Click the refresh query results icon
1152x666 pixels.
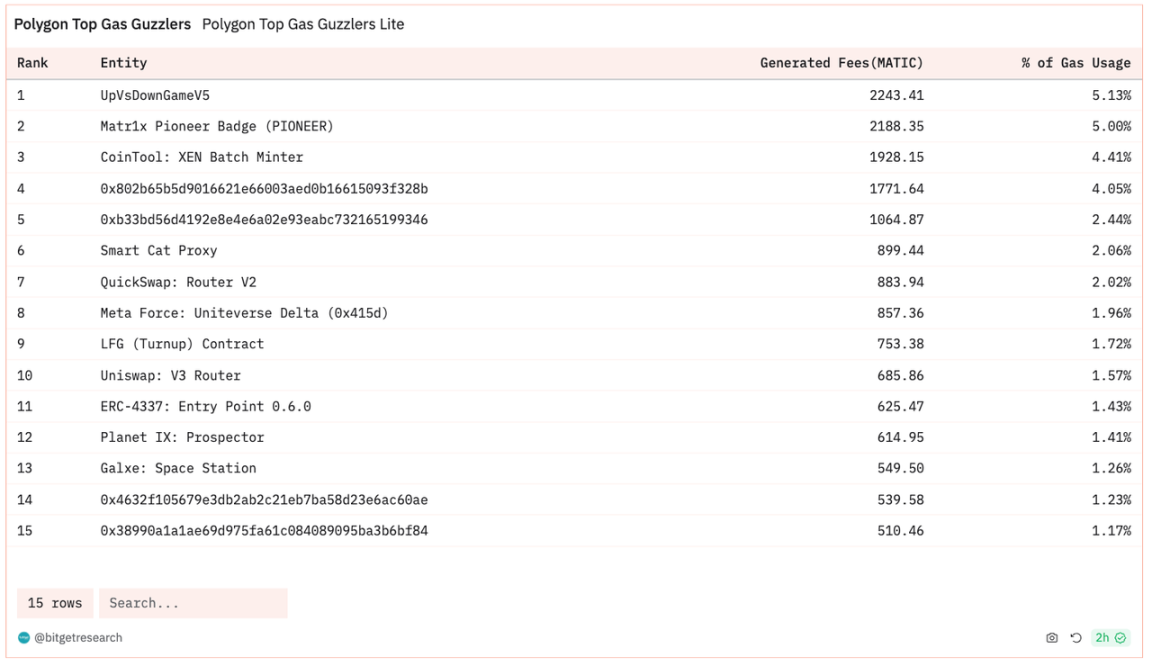coord(1074,637)
